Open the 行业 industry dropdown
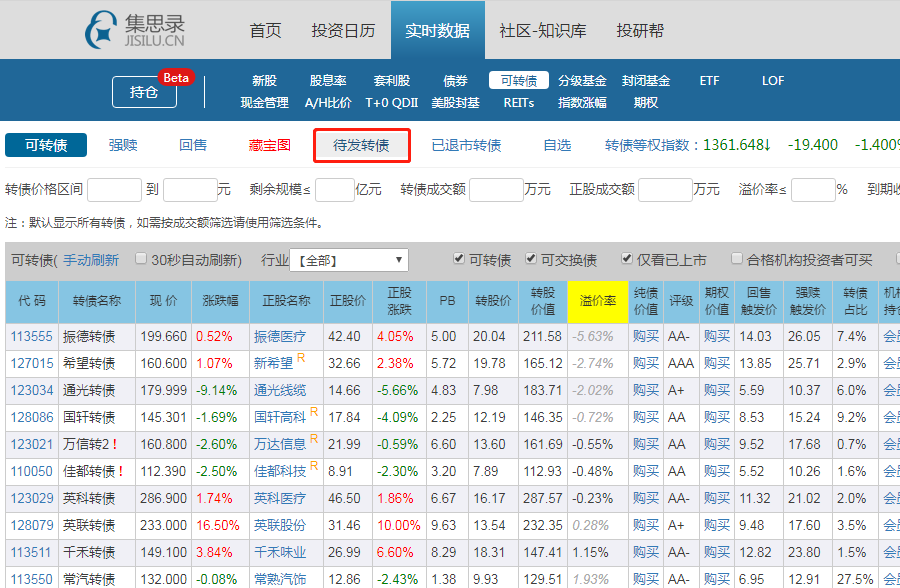Image resolution: width=900 pixels, height=588 pixels. pyautogui.click(x=351, y=258)
